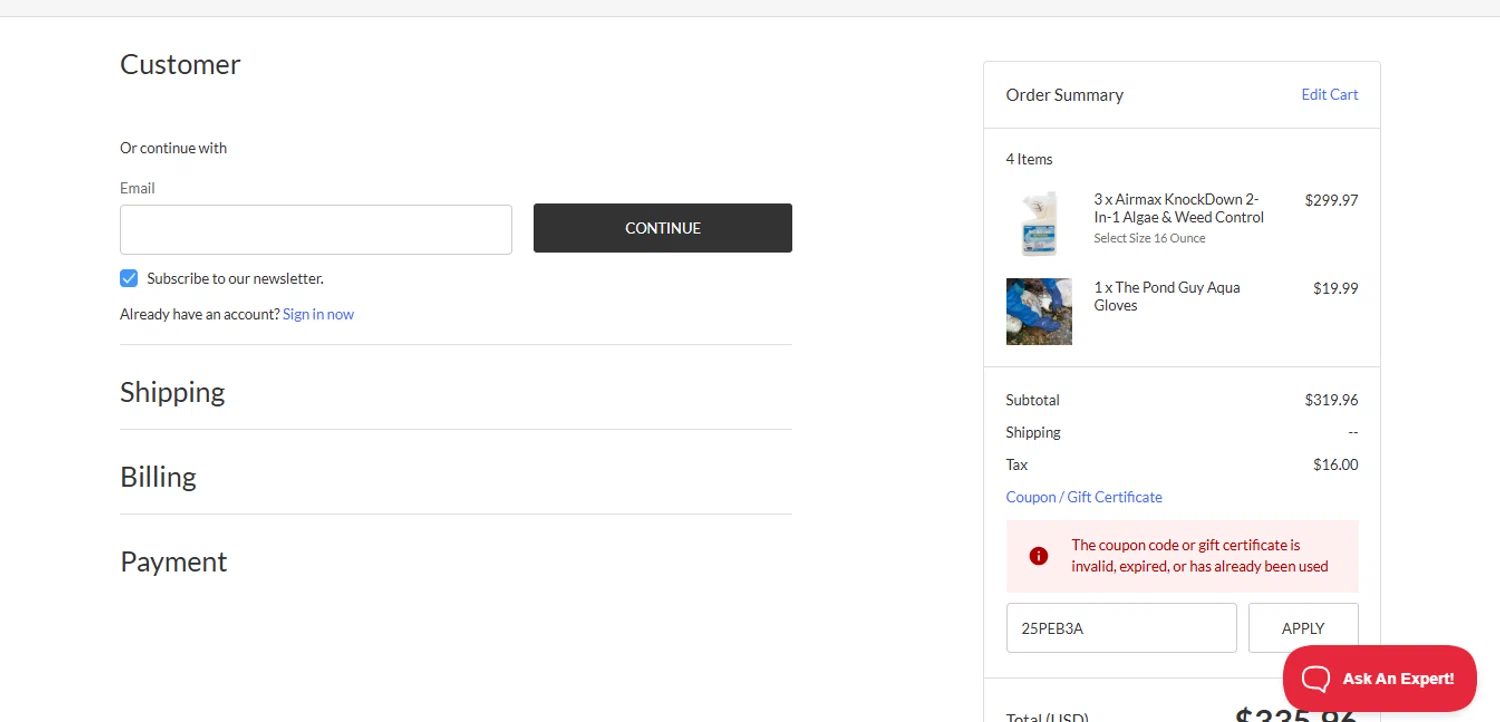Click the 4 Items count label
The width and height of the screenshot is (1500, 722).
1029,159
